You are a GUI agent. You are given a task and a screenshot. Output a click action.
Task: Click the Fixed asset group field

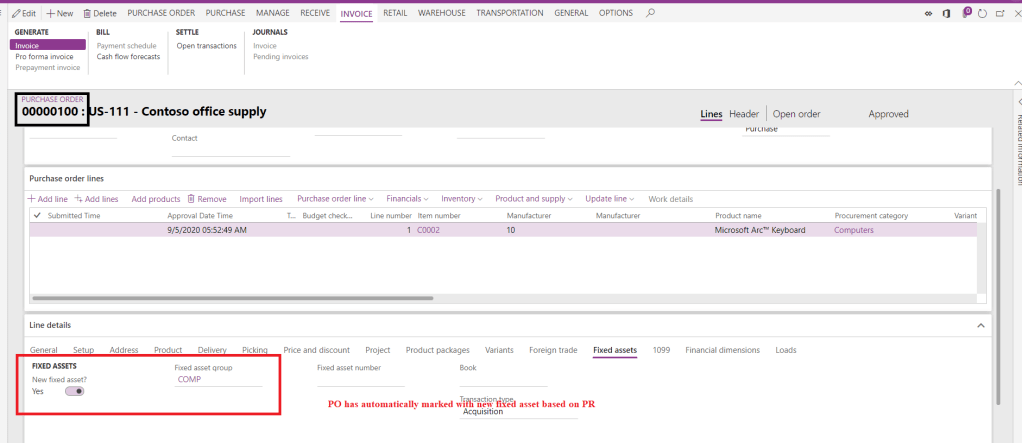[218, 379]
